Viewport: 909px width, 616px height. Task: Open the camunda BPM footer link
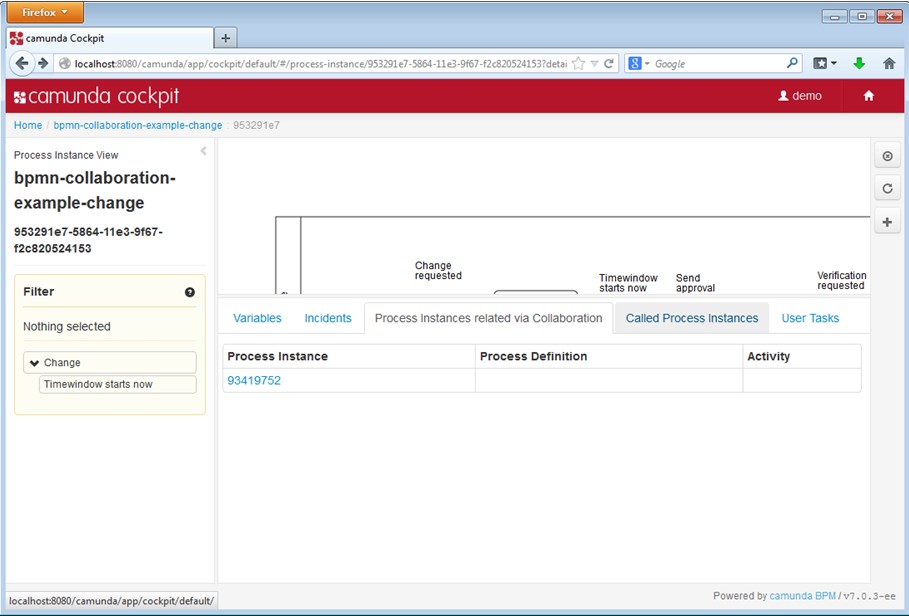(x=802, y=596)
